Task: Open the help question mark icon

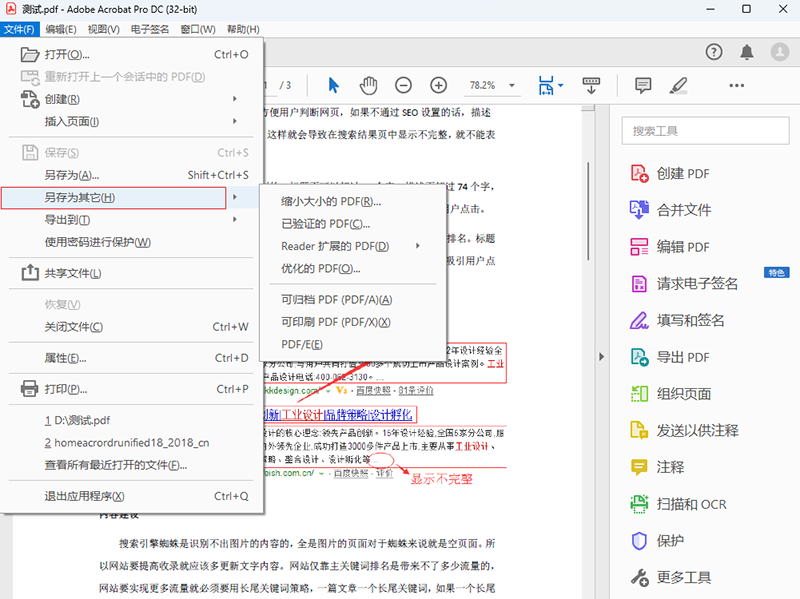Action: (x=714, y=52)
